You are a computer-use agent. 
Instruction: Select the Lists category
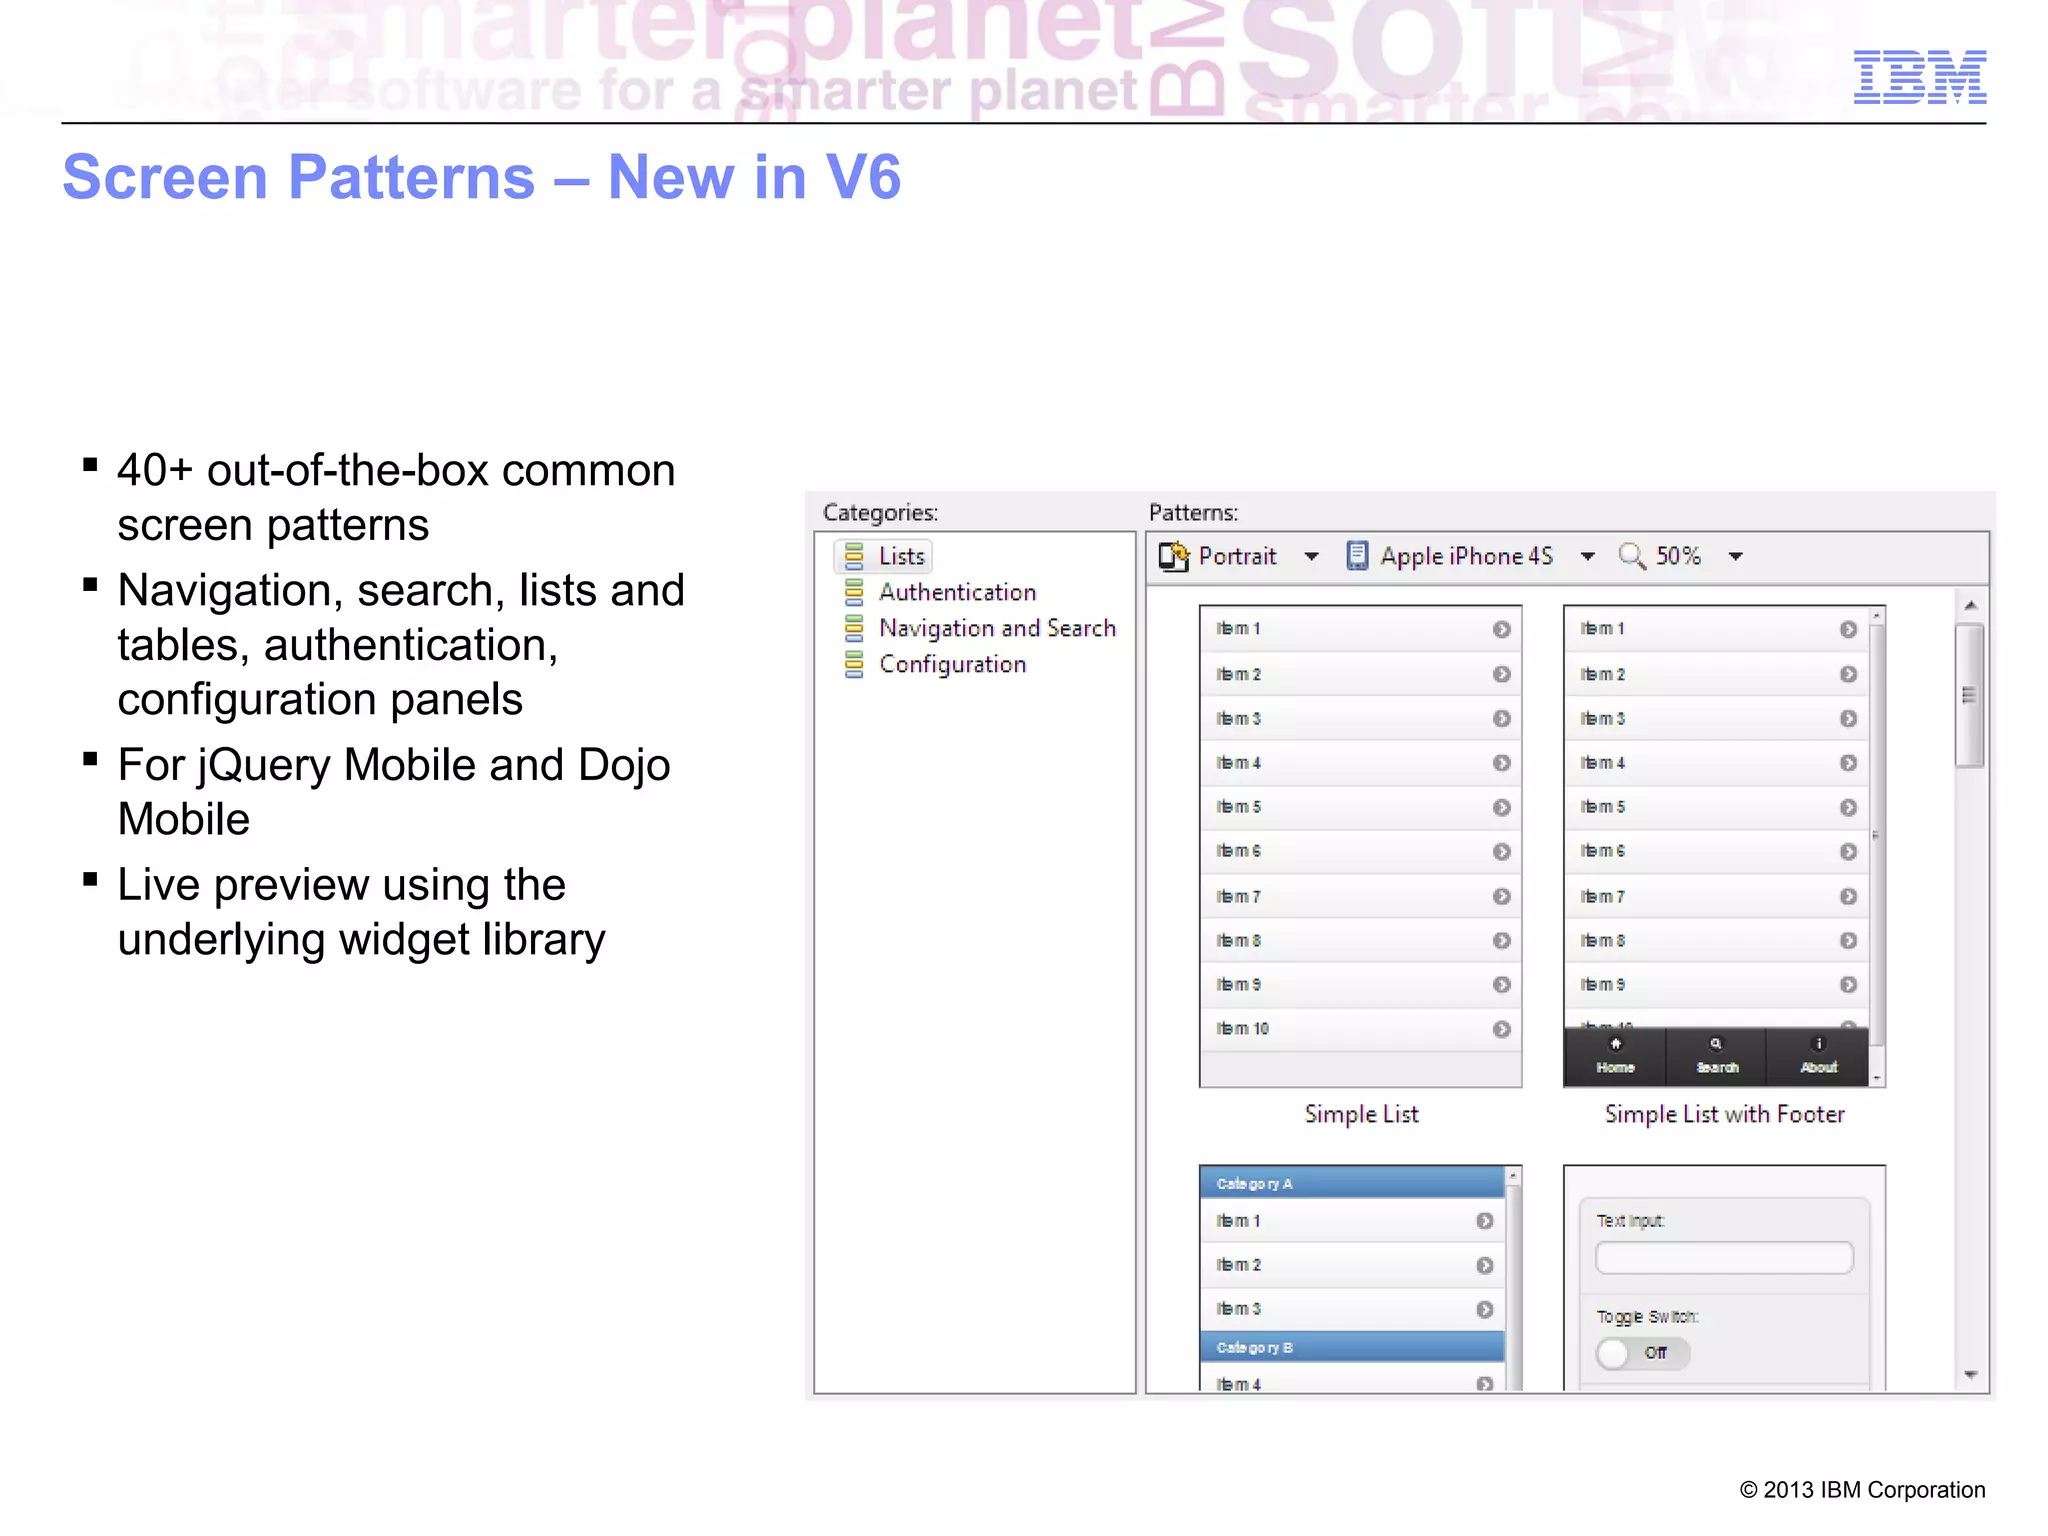pyautogui.click(x=883, y=556)
